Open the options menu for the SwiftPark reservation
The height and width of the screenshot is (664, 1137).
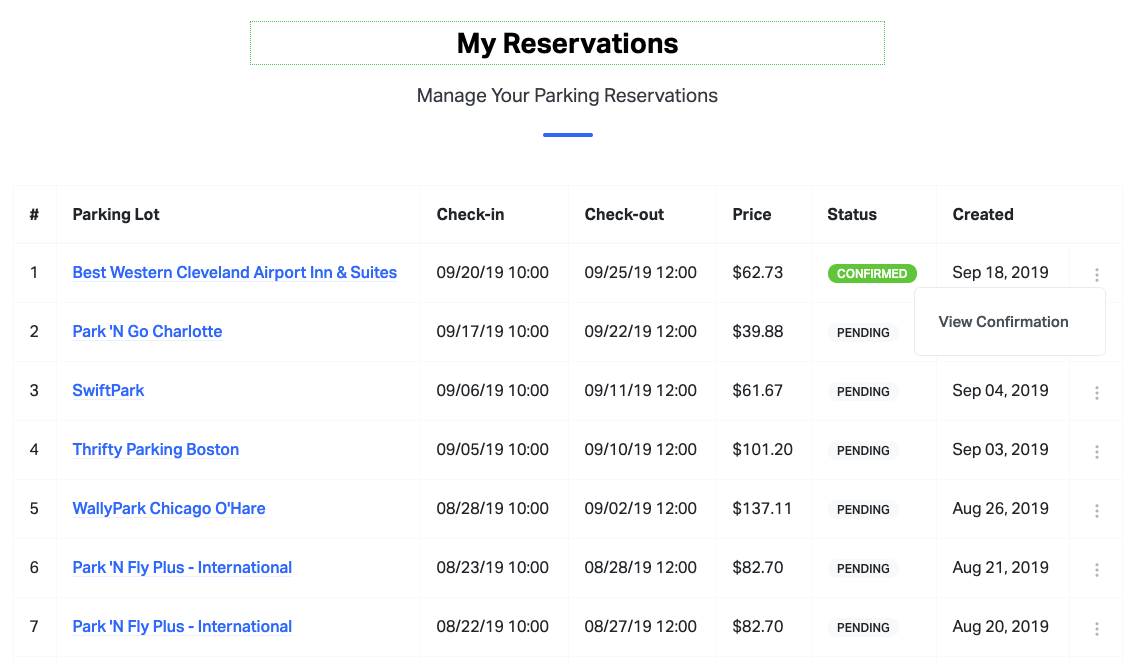click(x=1096, y=391)
